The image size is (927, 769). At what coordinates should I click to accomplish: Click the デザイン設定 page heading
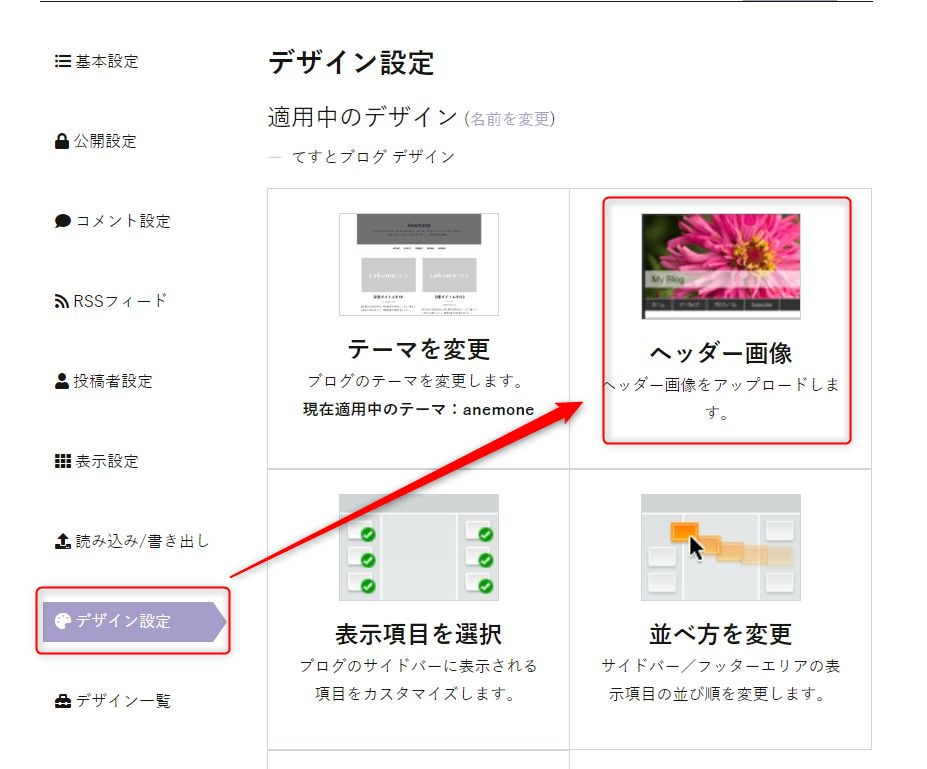352,63
